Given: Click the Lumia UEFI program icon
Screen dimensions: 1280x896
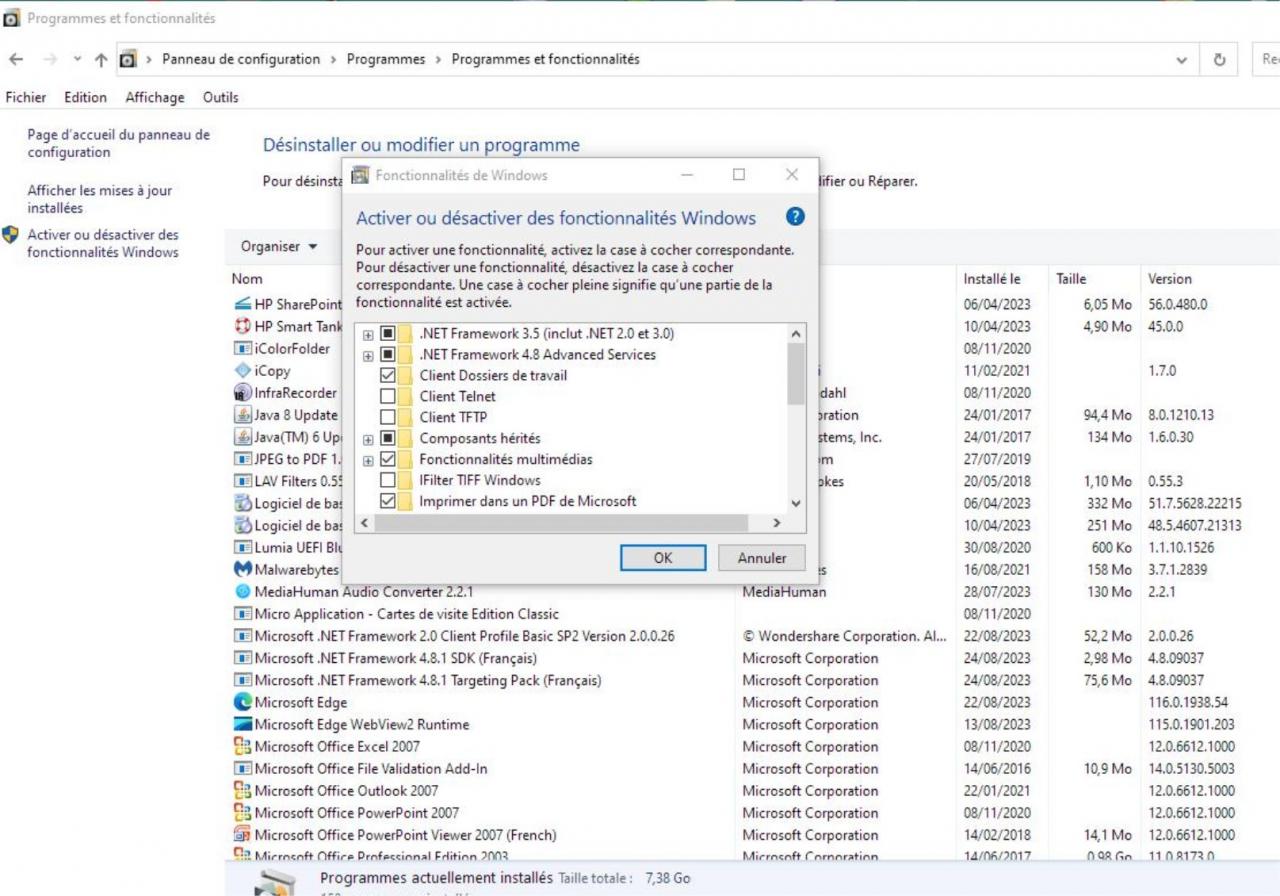Looking at the screenshot, I should pyautogui.click(x=242, y=547).
